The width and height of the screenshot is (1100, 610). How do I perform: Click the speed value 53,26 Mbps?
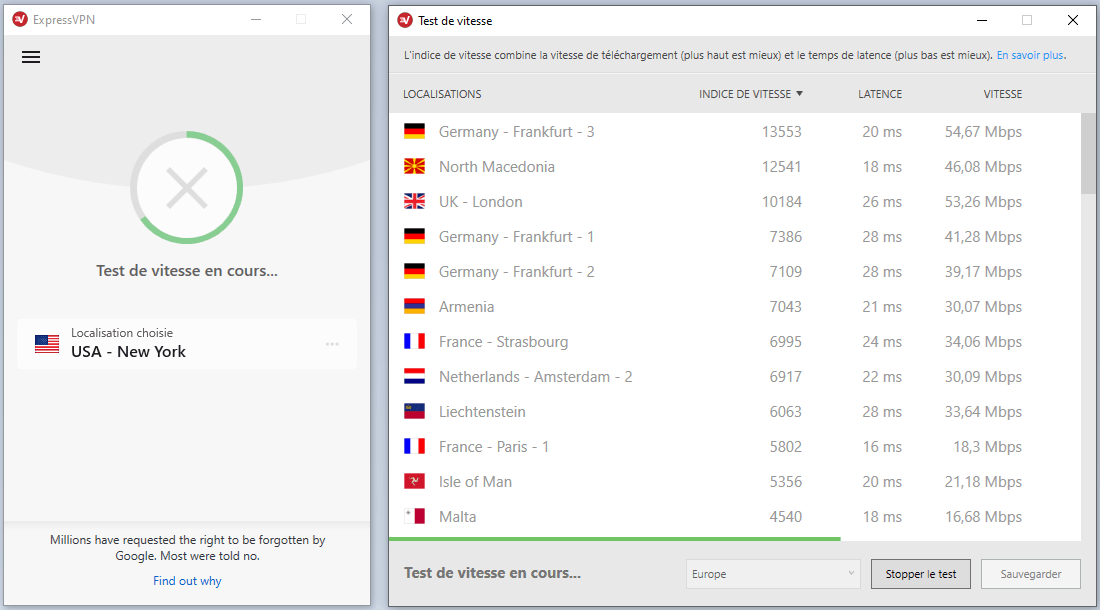coord(983,202)
